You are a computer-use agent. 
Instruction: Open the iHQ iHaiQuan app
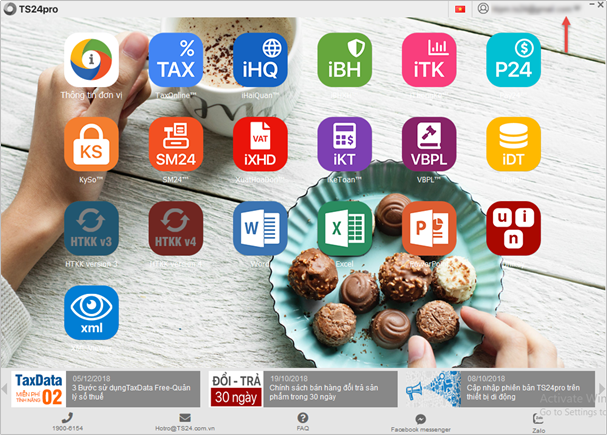click(x=260, y=60)
